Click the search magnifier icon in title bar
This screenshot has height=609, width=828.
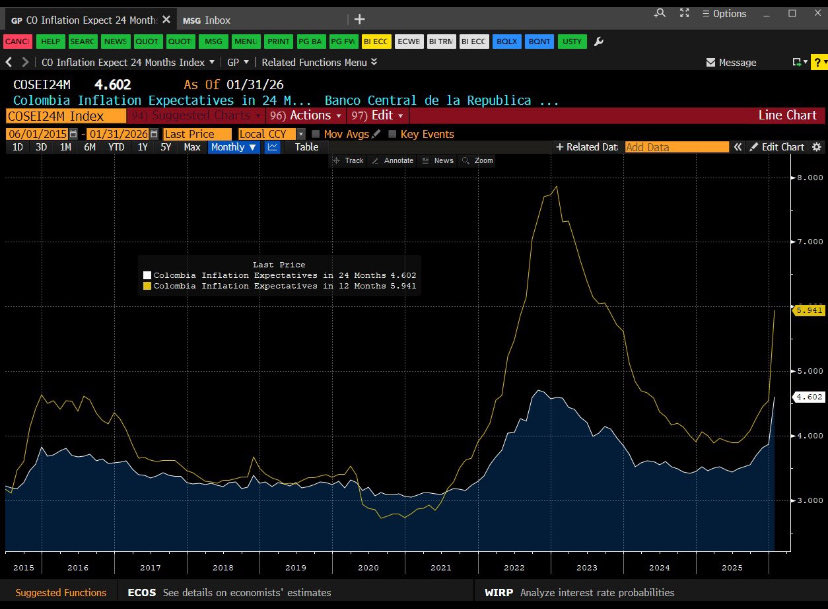click(x=660, y=13)
